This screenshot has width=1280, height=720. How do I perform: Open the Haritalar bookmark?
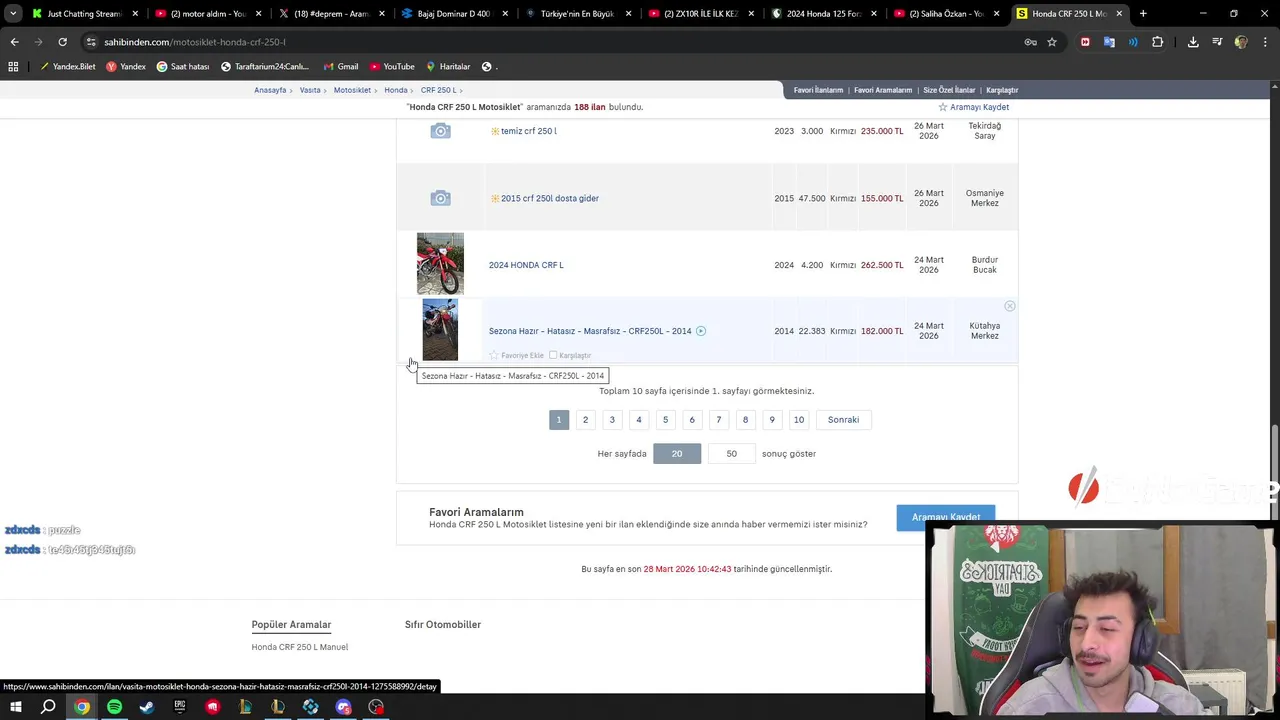point(448,67)
